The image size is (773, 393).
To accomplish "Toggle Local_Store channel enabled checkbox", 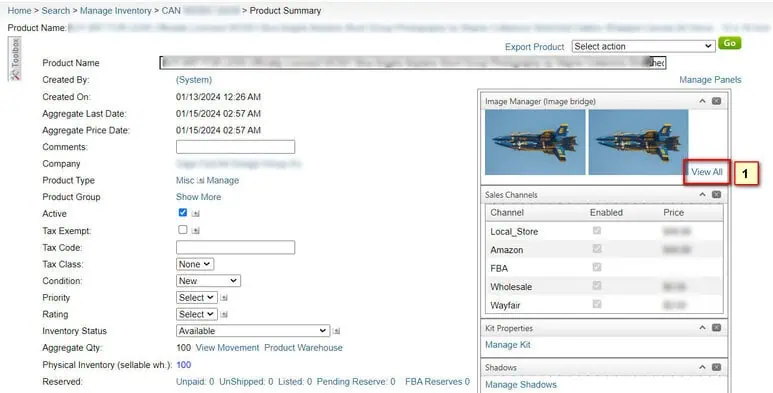I will 597,231.
